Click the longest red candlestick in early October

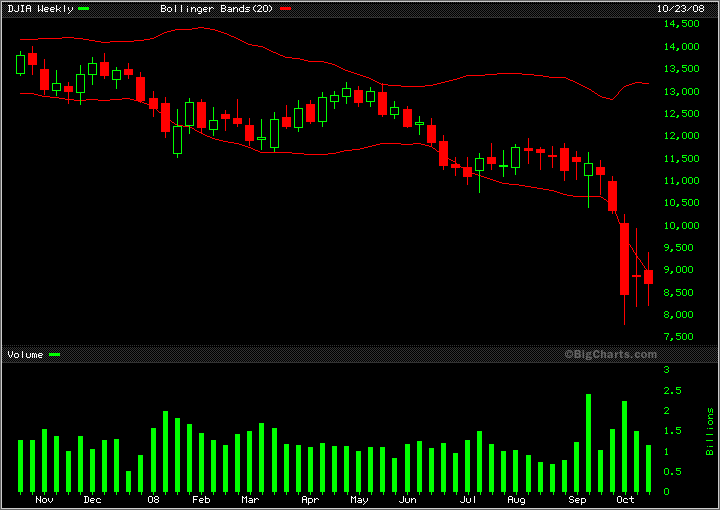tap(624, 269)
